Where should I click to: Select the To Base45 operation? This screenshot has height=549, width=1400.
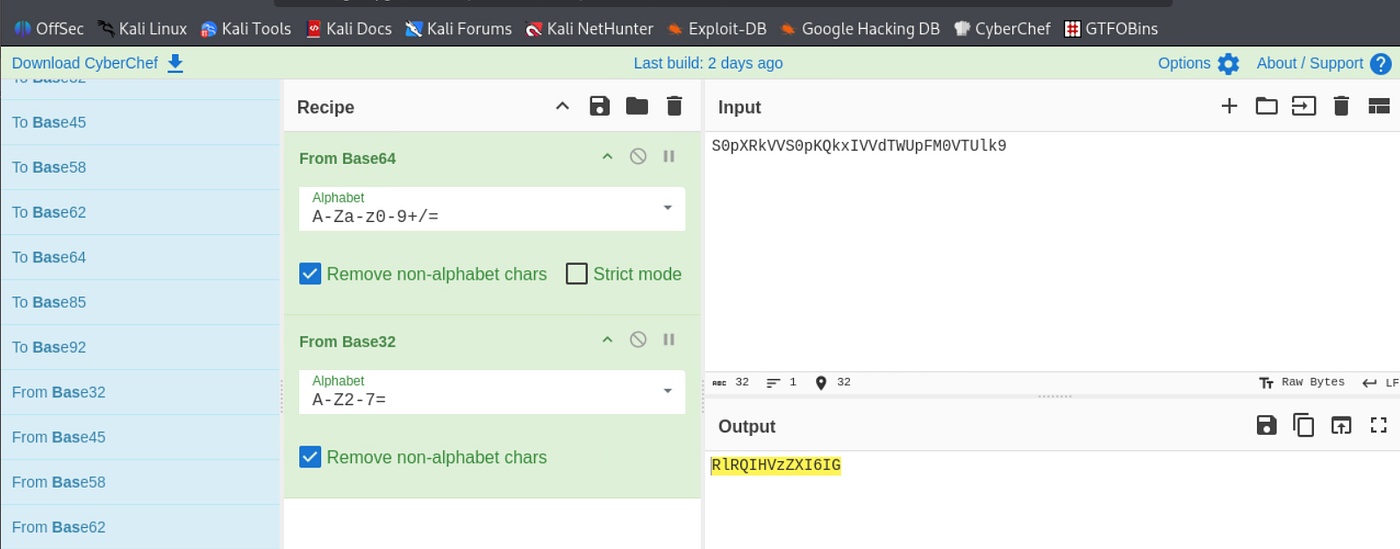click(x=140, y=122)
